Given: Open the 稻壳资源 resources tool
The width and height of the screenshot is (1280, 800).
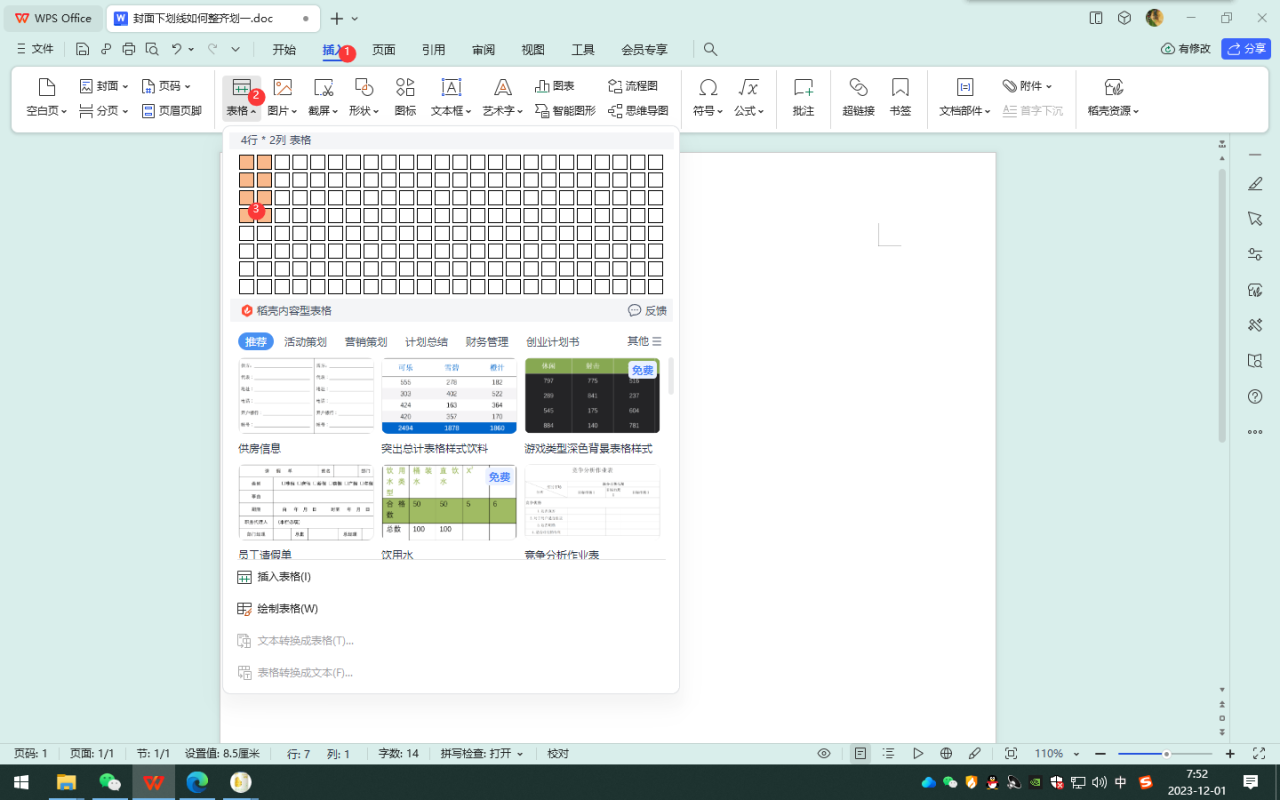Looking at the screenshot, I should click(x=1114, y=98).
